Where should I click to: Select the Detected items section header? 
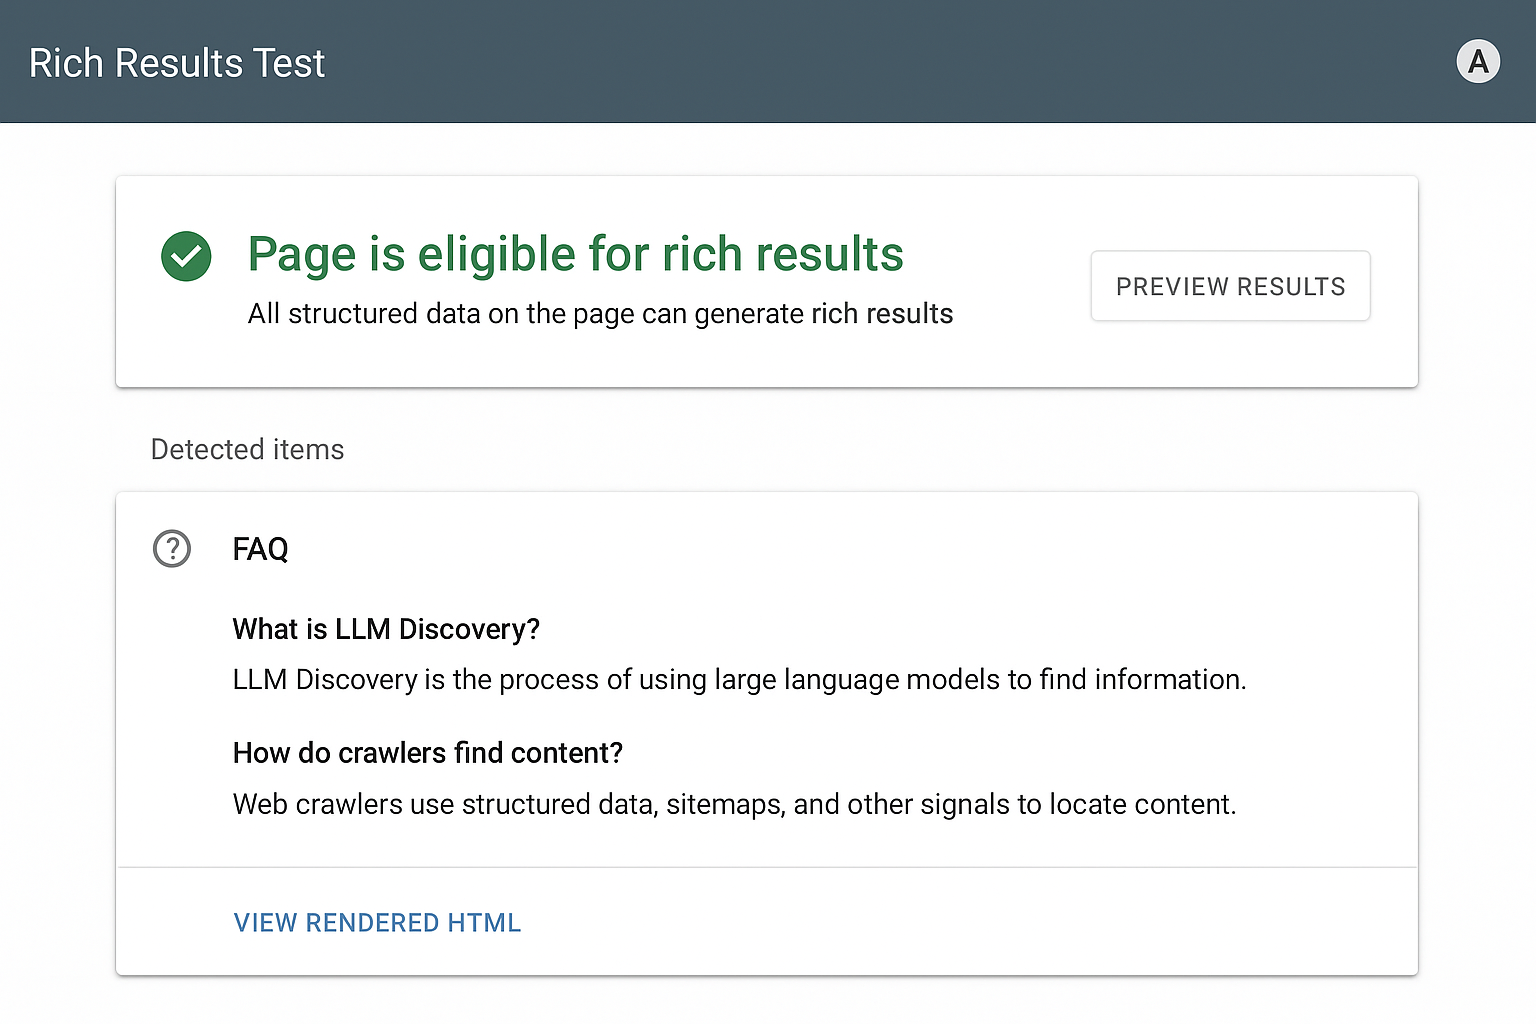(x=246, y=449)
